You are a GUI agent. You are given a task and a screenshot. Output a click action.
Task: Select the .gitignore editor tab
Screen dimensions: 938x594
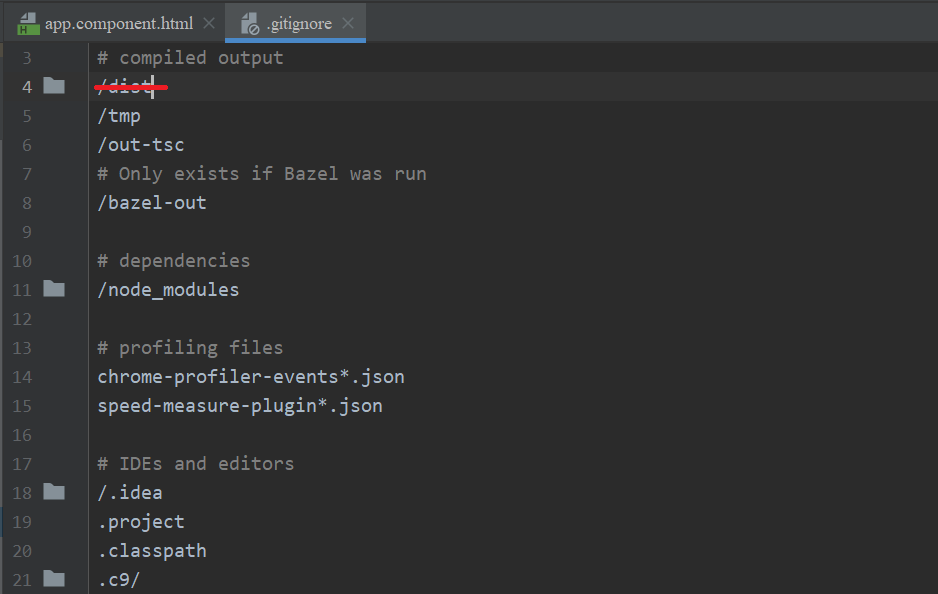click(x=298, y=23)
